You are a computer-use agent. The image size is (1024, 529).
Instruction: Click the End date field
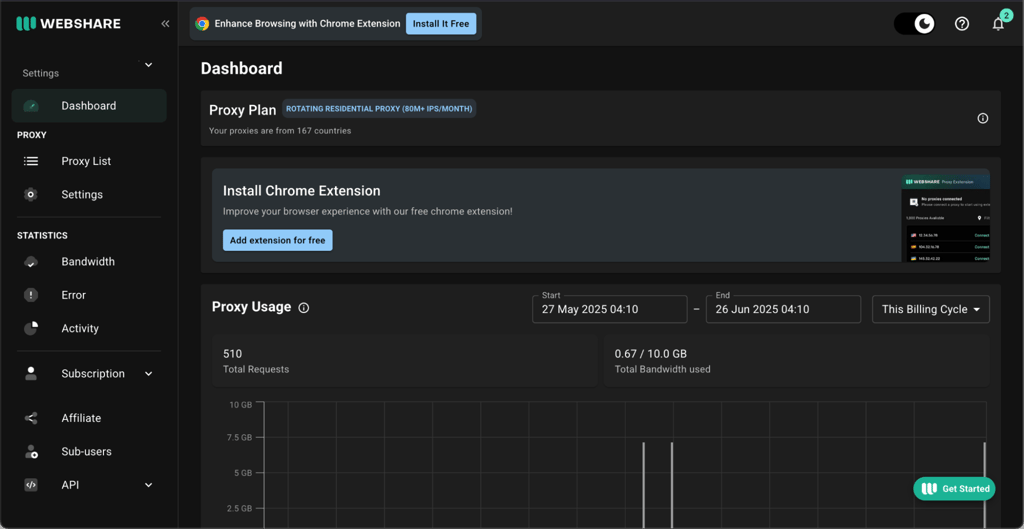(783, 310)
